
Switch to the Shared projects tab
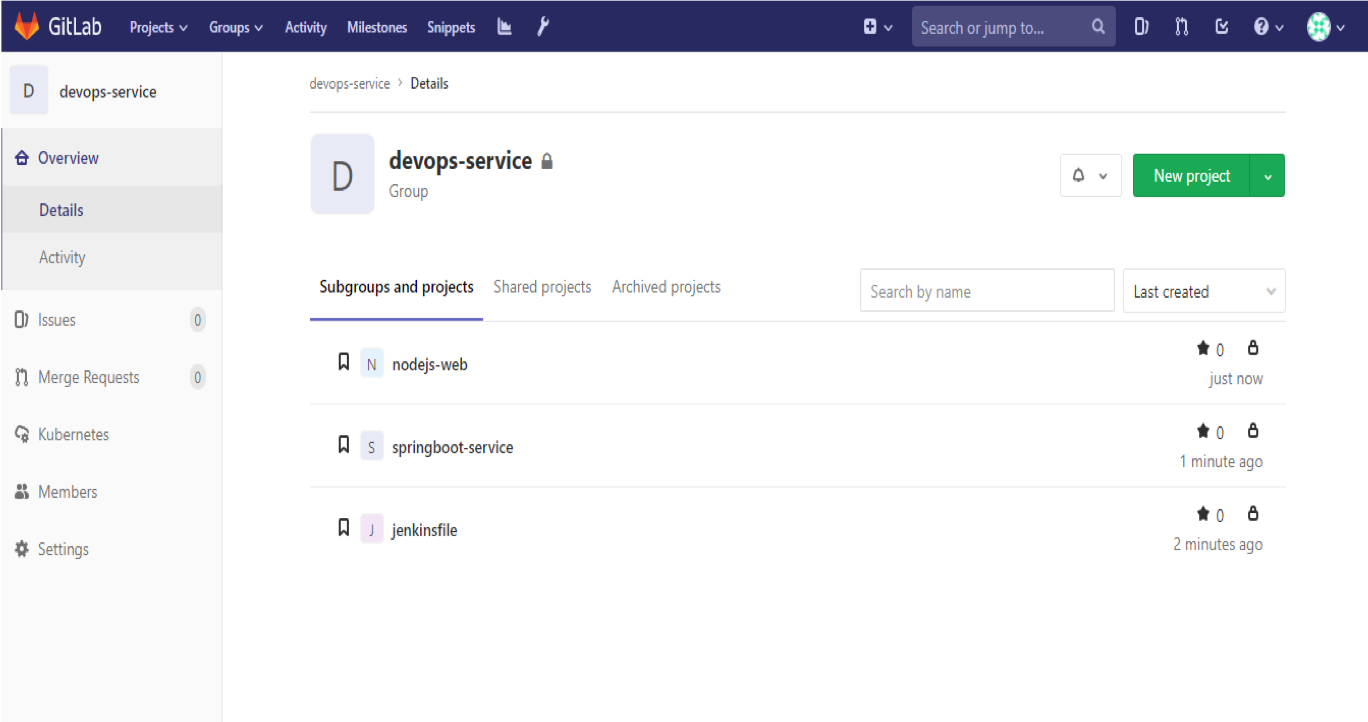pos(542,287)
